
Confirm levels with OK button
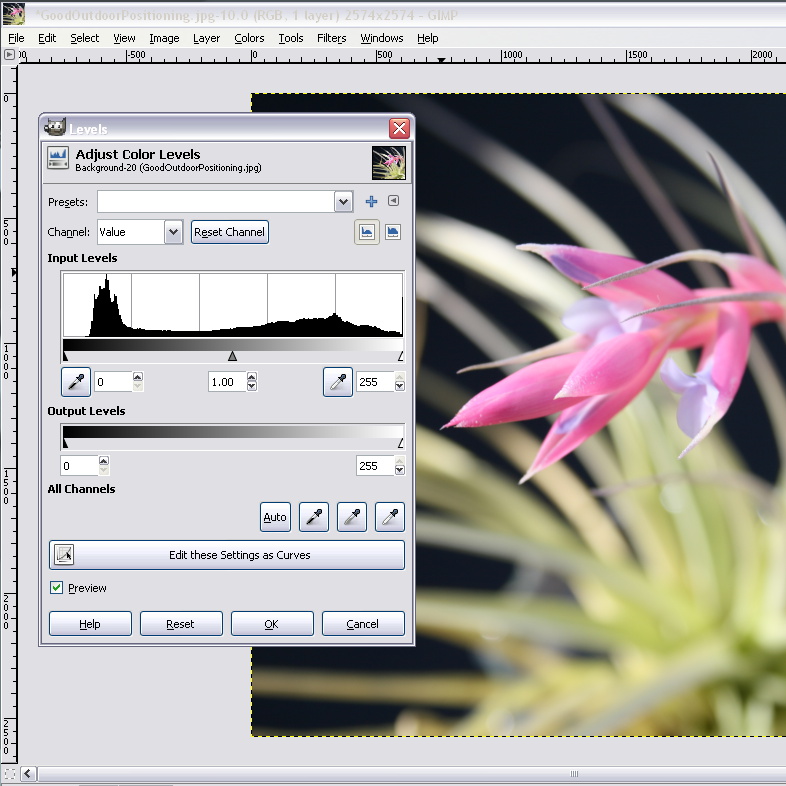tap(272, 624)
